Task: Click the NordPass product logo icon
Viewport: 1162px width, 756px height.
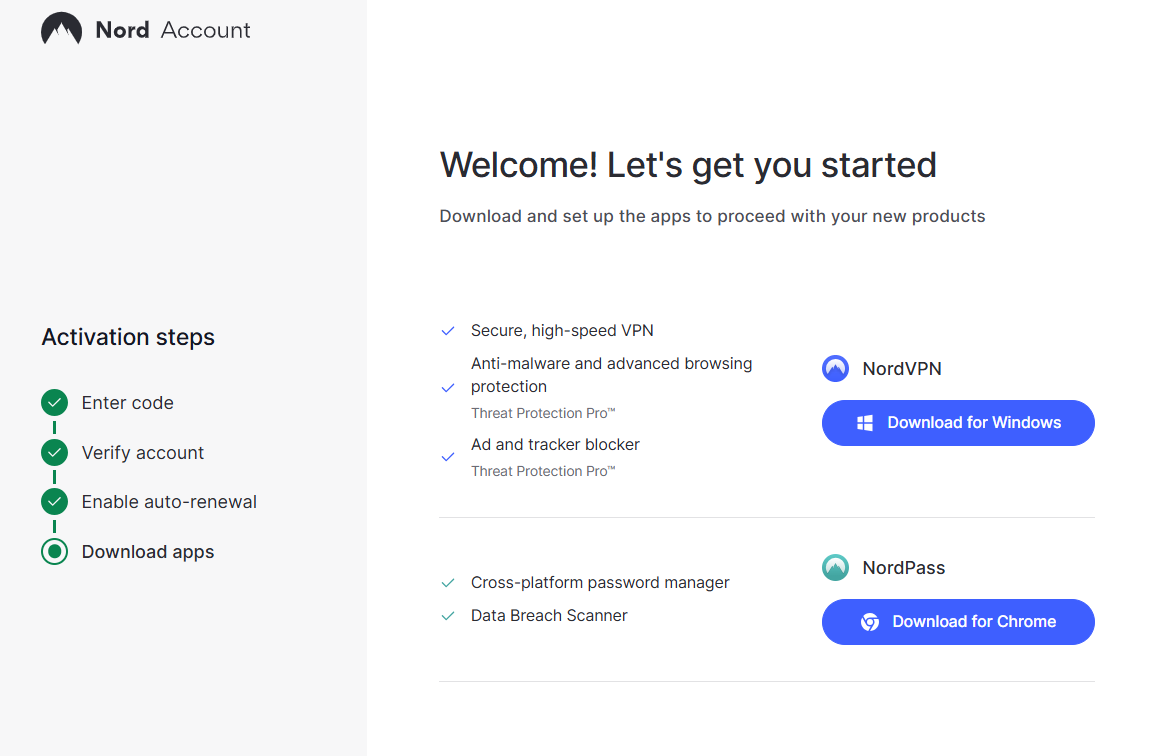Action: click(835, 568)
